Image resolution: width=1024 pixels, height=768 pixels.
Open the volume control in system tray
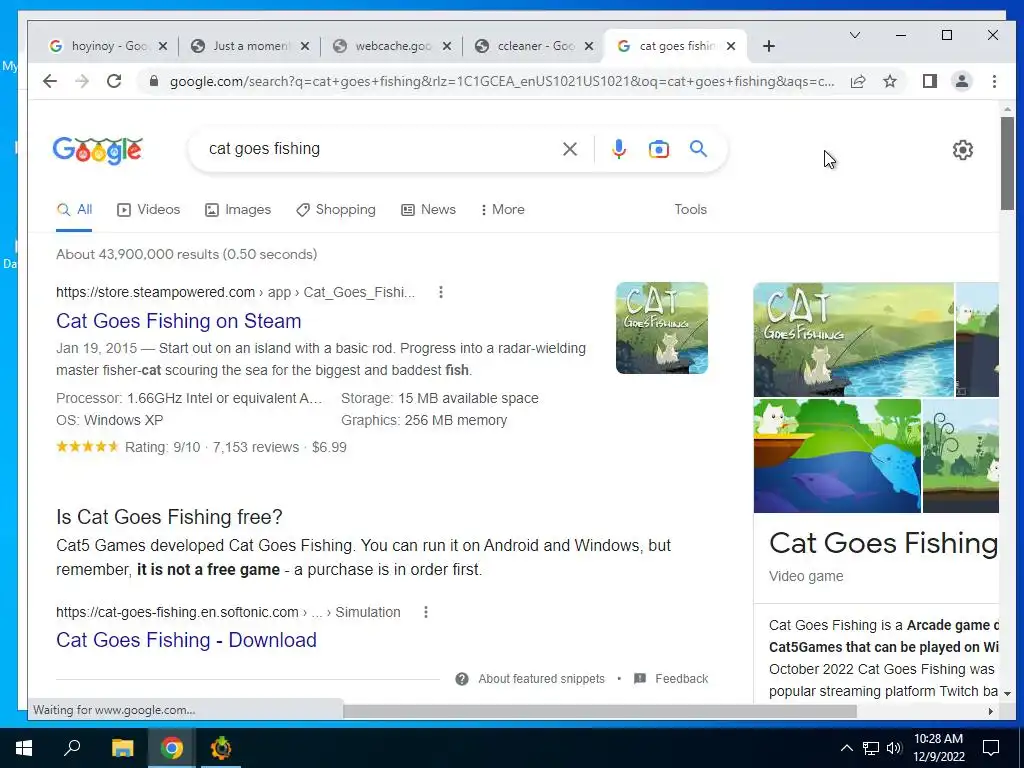click(894, 748)
